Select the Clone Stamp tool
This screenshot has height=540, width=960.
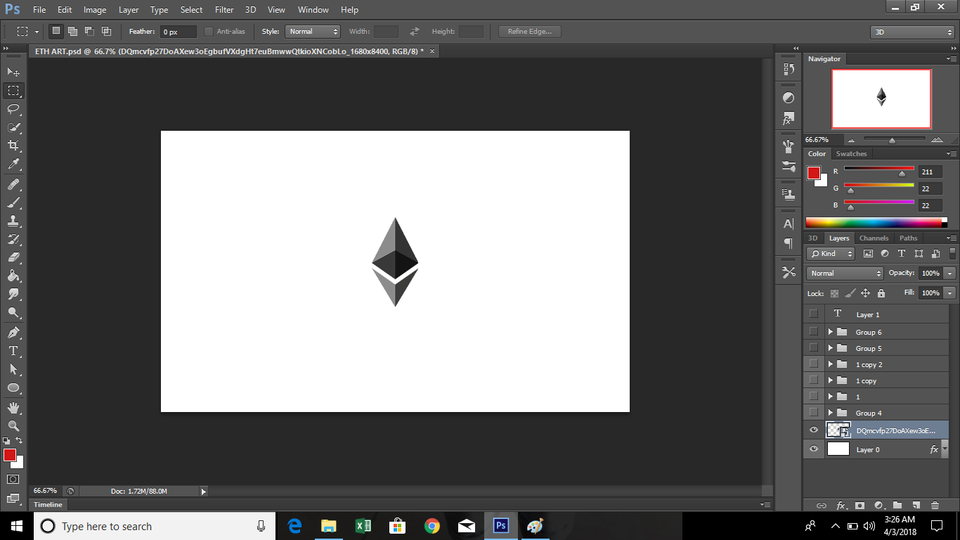13,220
